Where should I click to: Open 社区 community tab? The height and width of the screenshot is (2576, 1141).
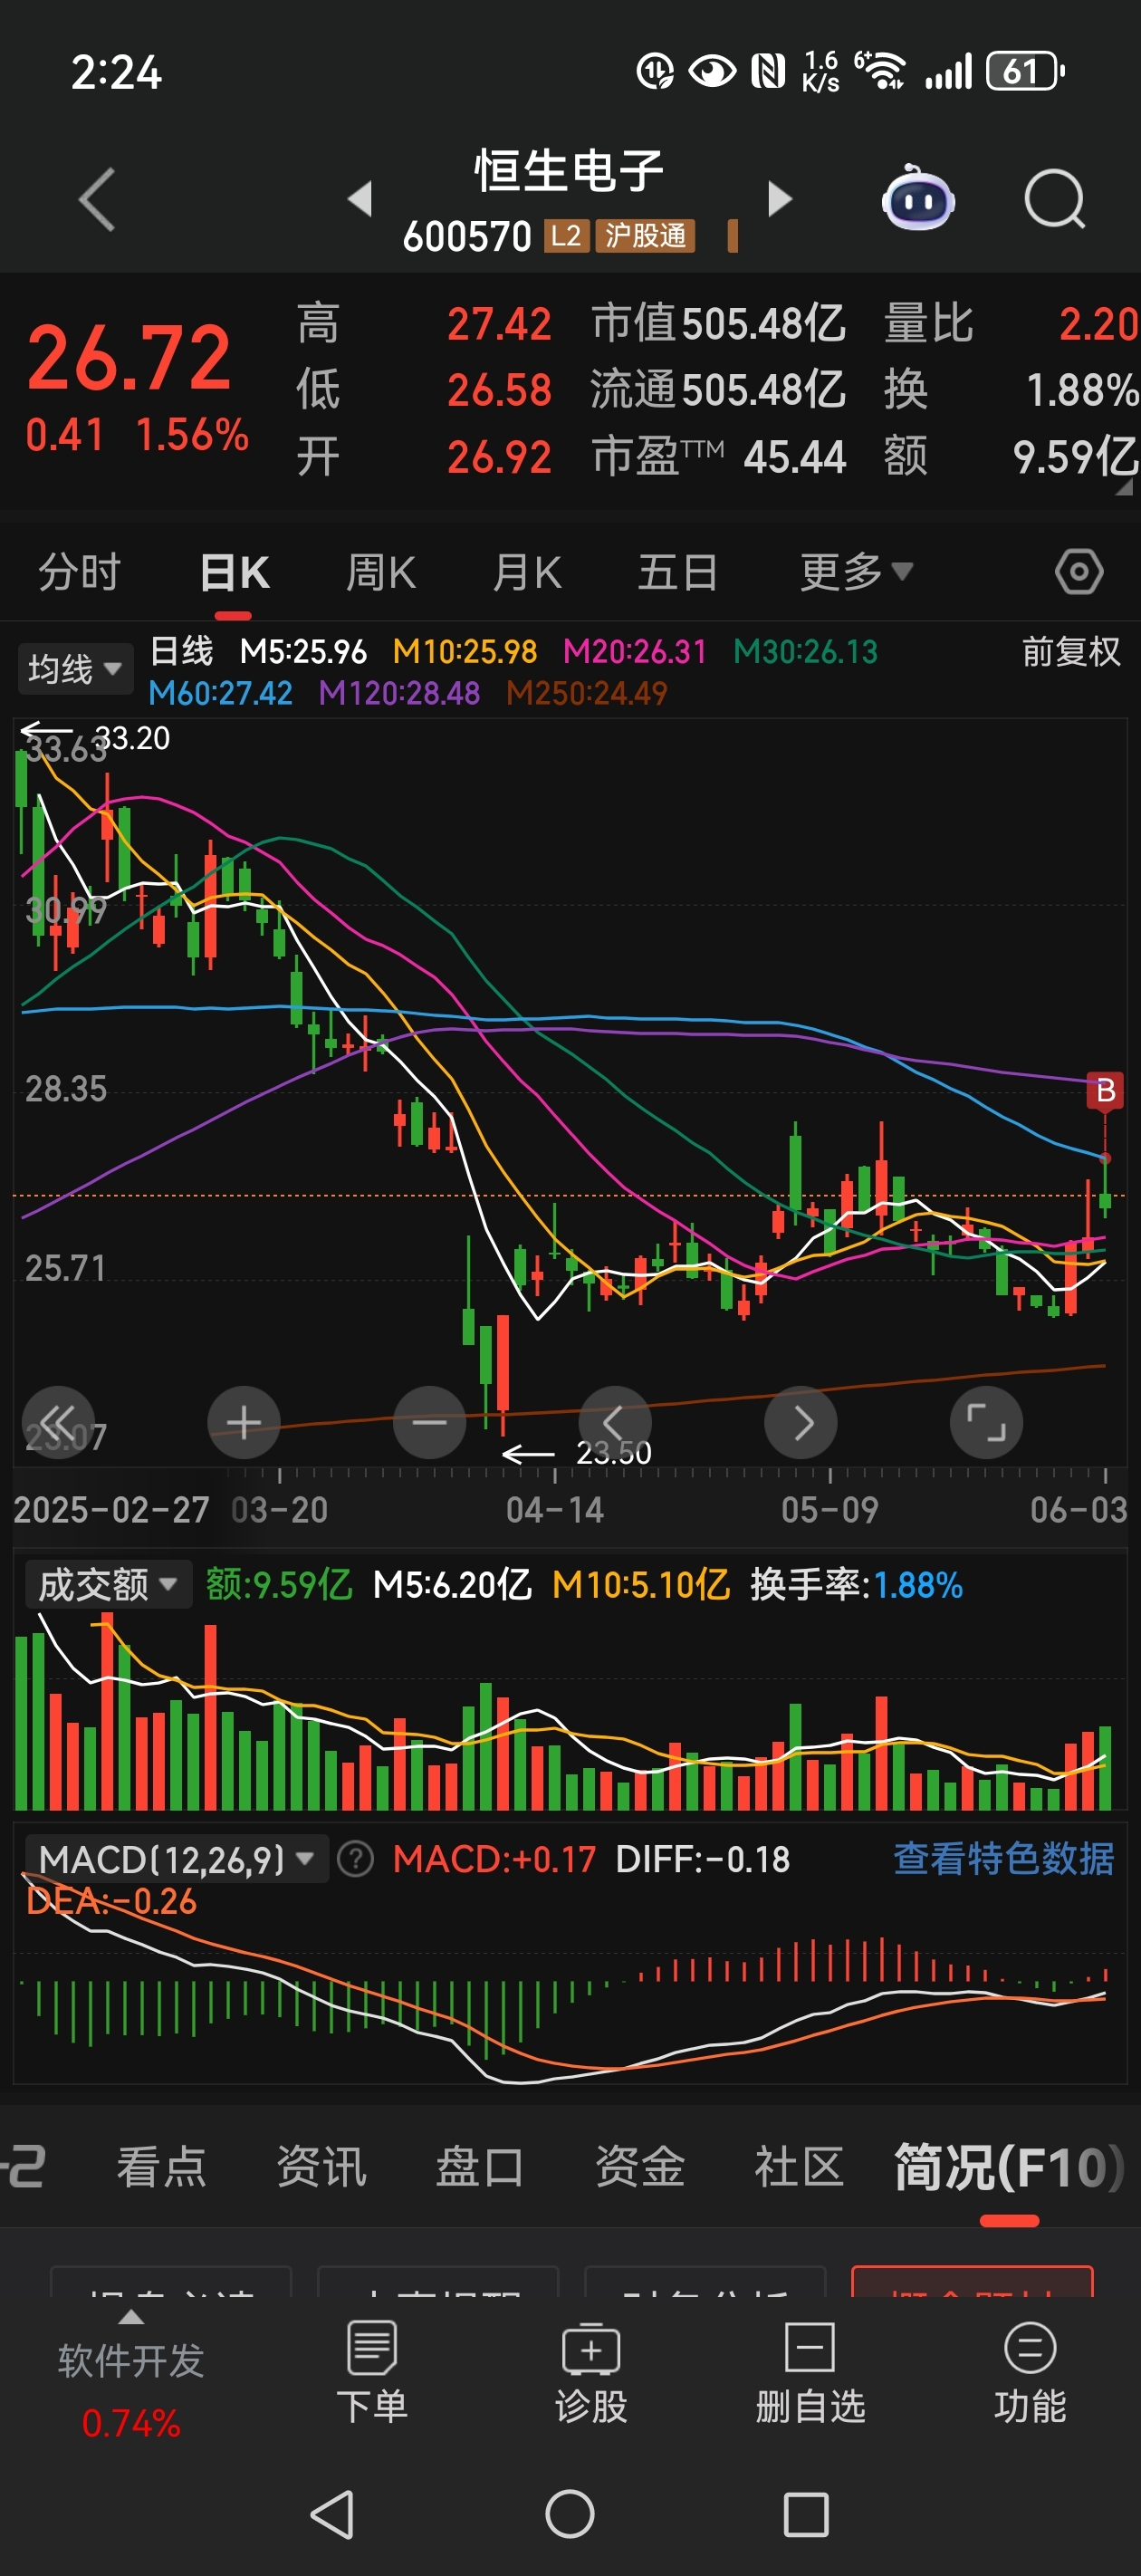[x=799, y=2167]
